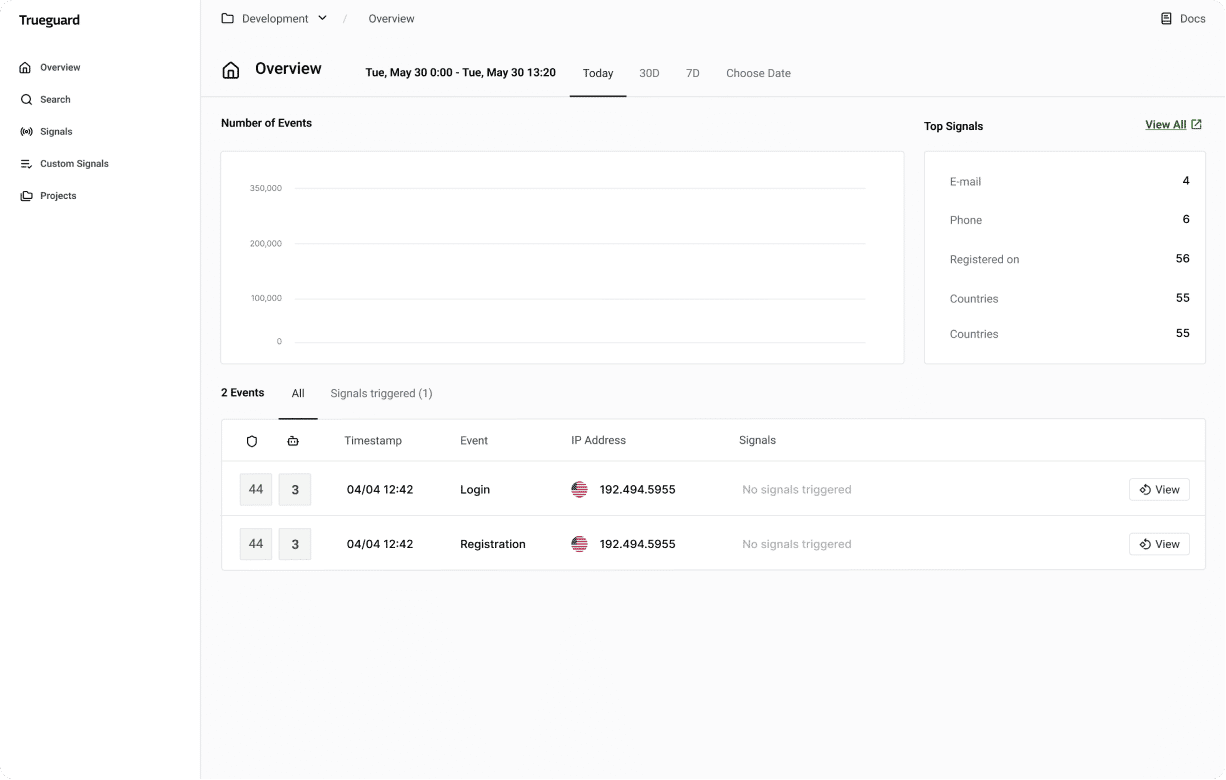Click the View All link in Top Signals
Image resolution: width=1226 pixels, height=780 pixels.
click(1166, 124)
